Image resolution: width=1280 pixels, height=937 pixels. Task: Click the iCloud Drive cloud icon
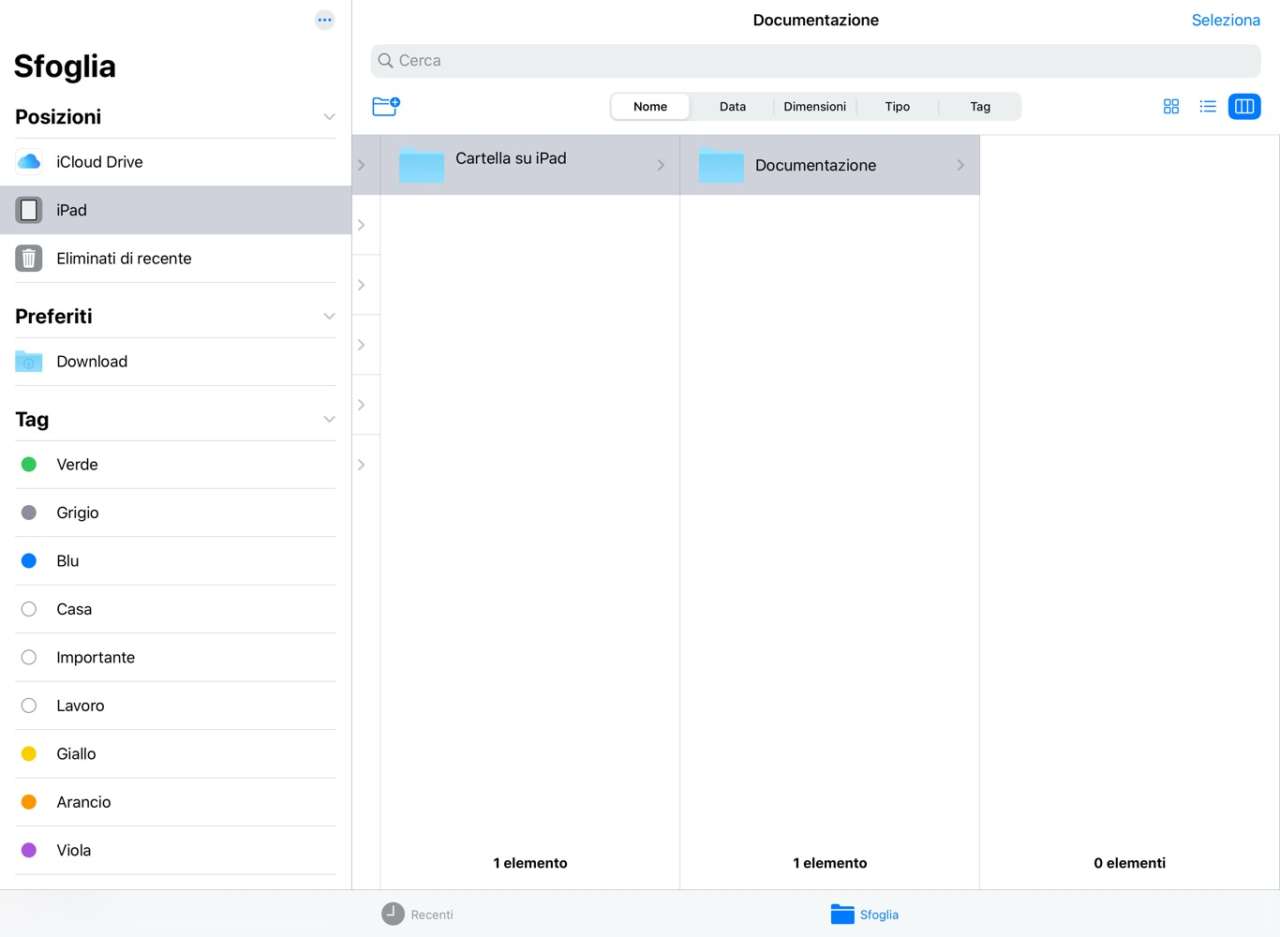coord(29,162)
